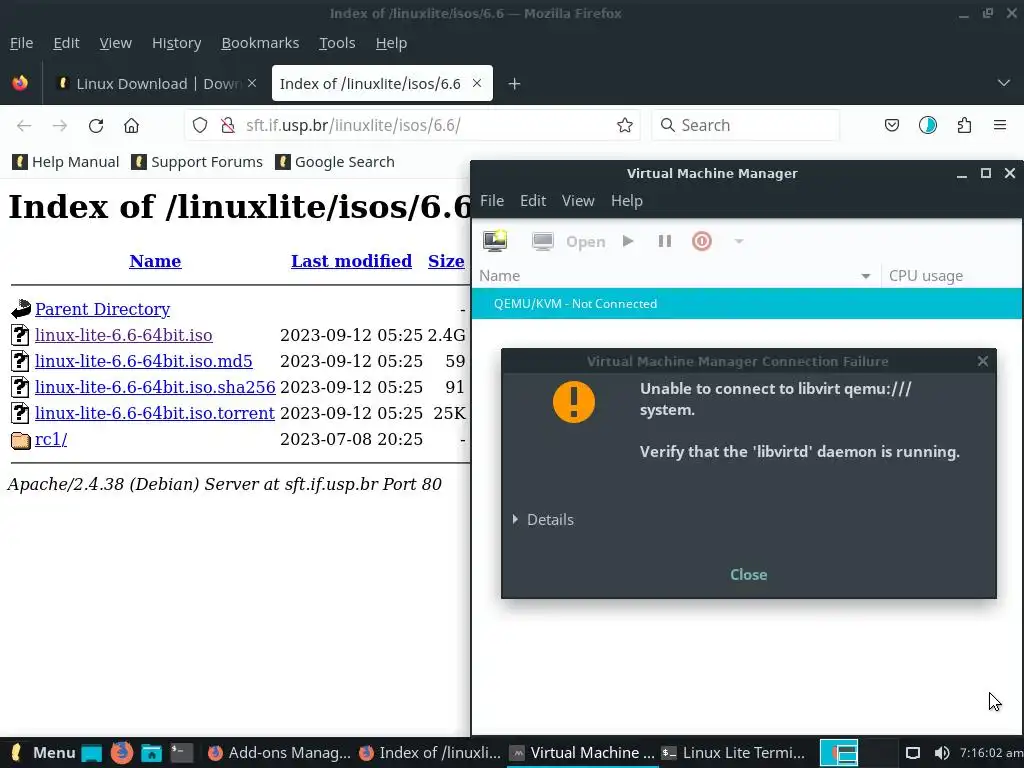Click the workspace switcher in the panel
Image resolution: width=1024 pixels, height=768 pixels.
pyautogui.click(x=858, y=753)
